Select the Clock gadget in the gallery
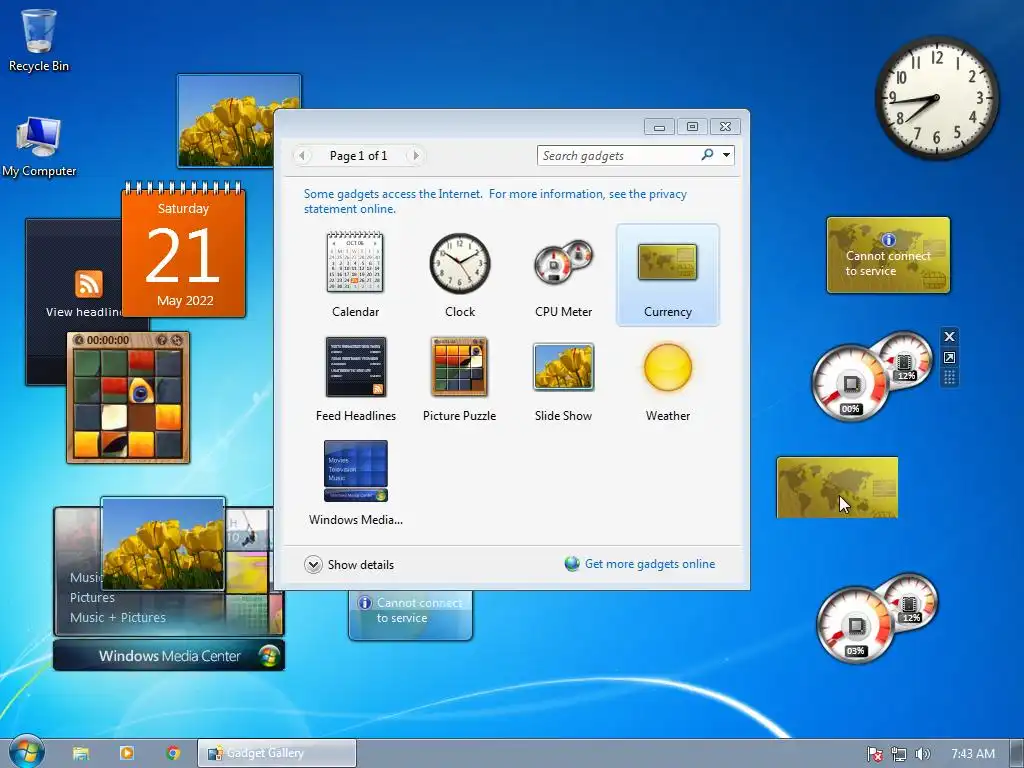 [x=460, y=274]
